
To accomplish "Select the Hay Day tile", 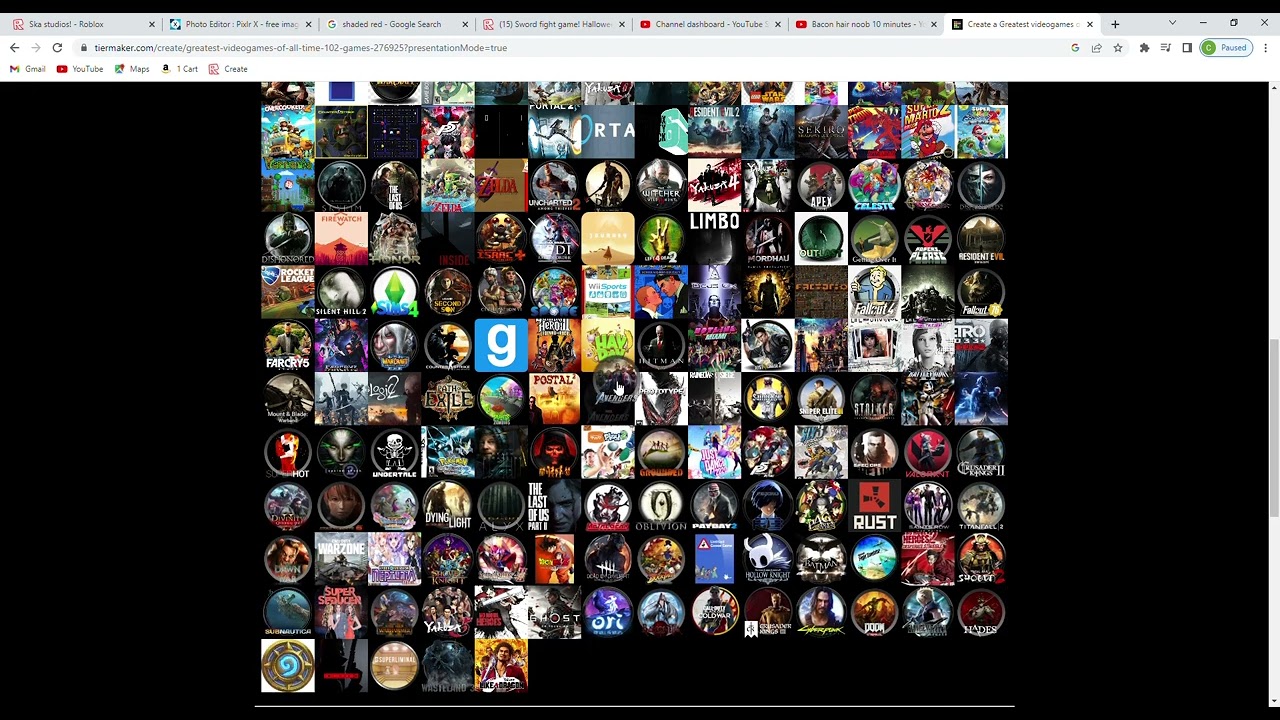I will [x=608, y=345].
